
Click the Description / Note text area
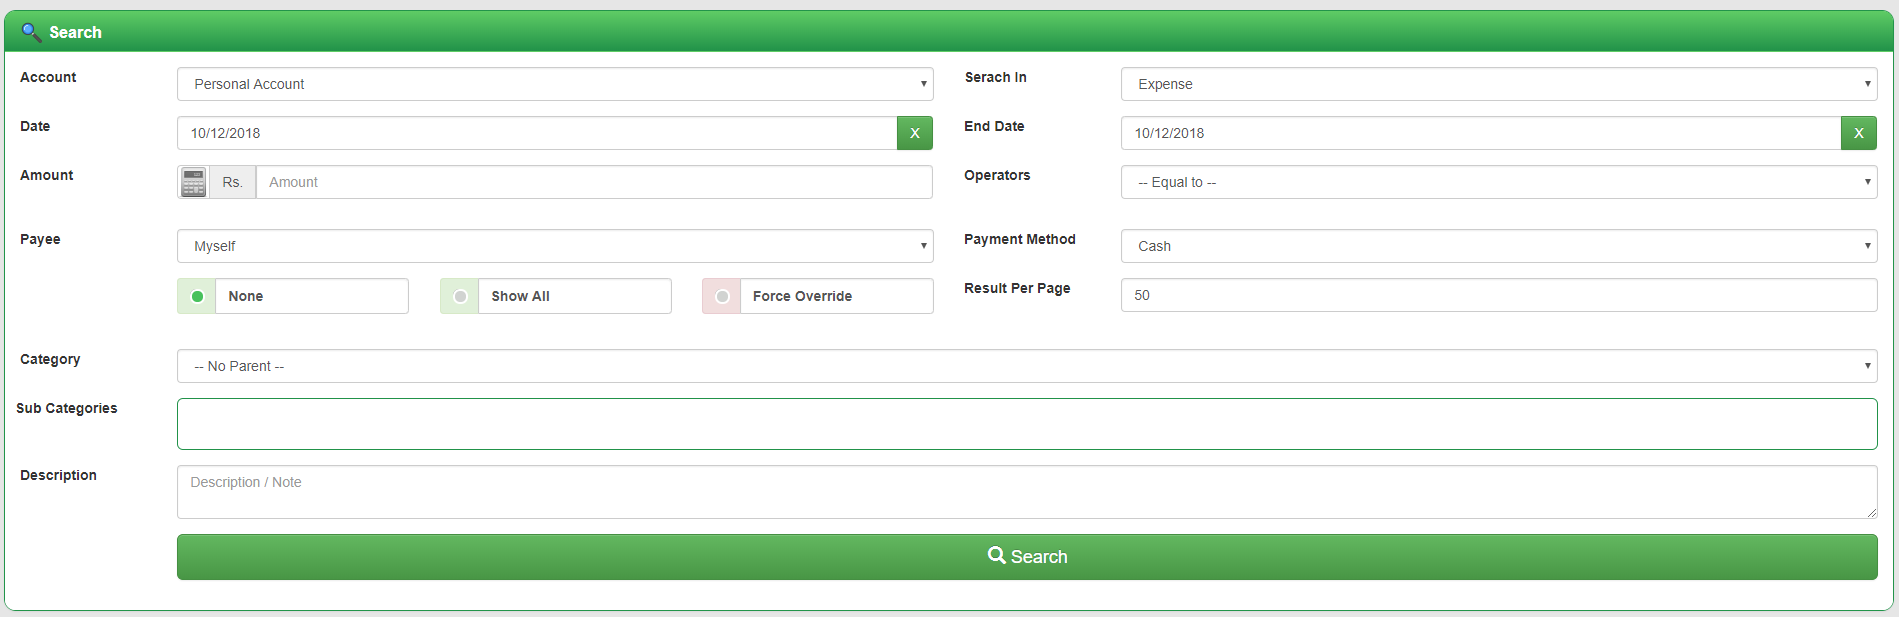point(1026,491)
